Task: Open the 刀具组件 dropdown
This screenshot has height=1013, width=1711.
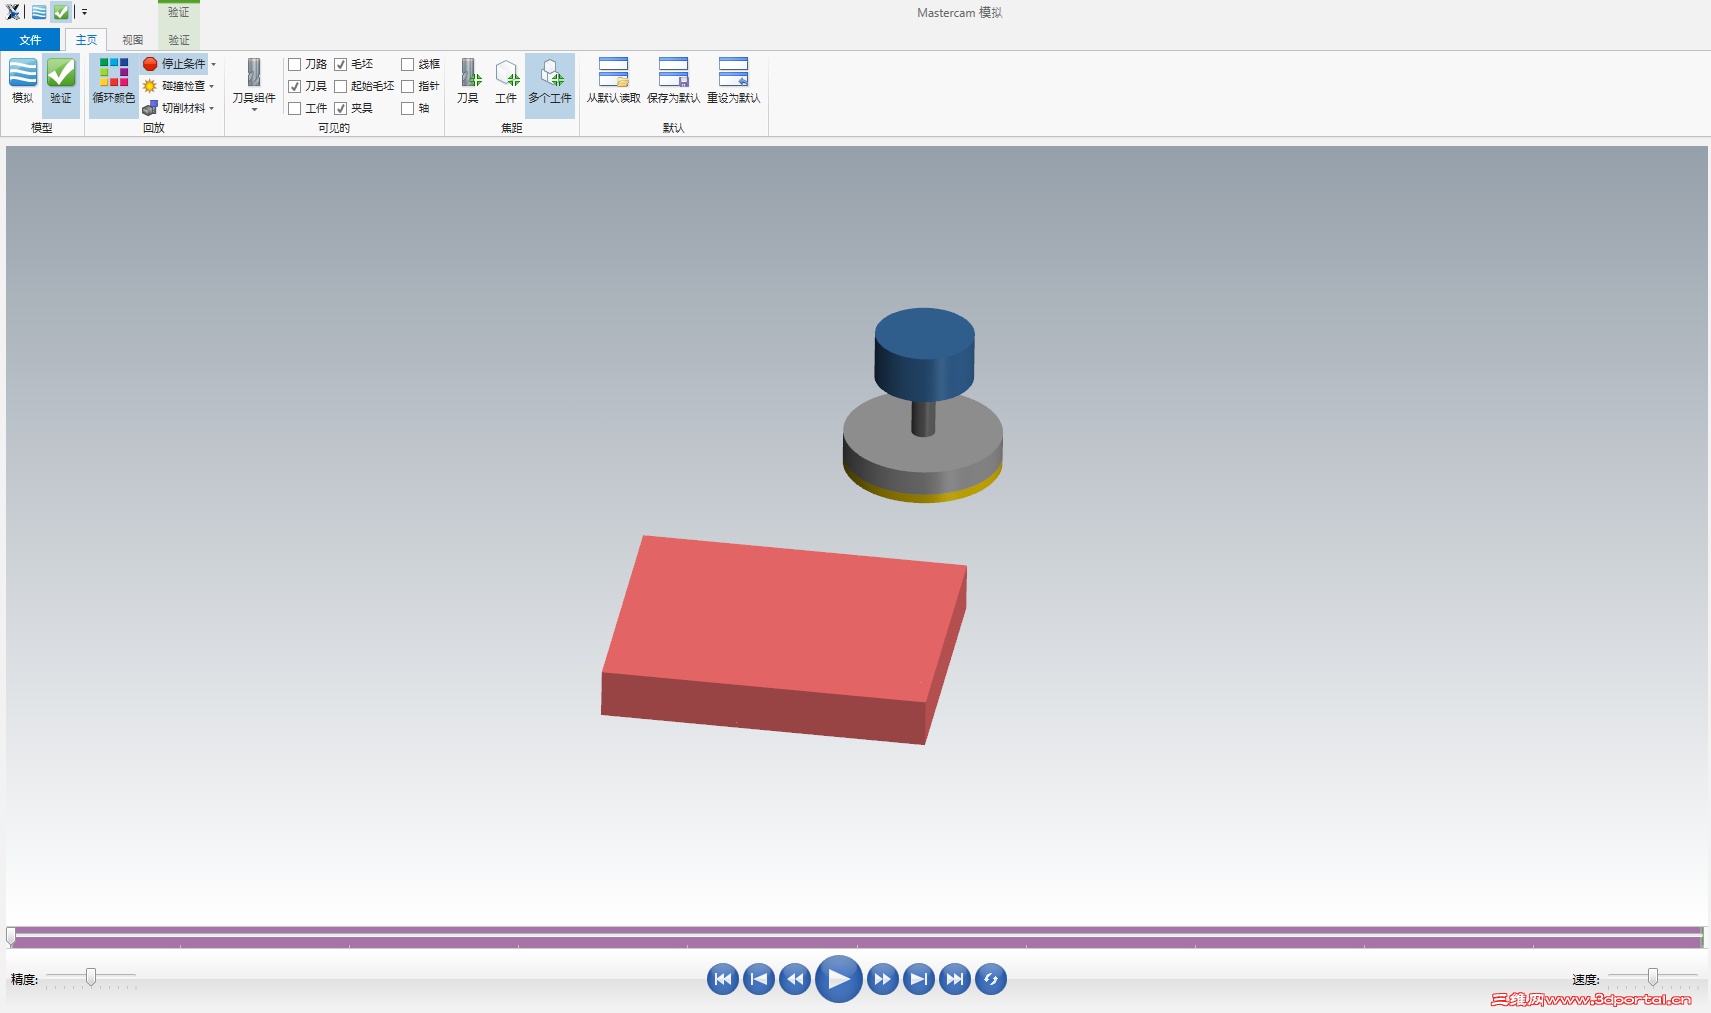Action: (254, 85)
